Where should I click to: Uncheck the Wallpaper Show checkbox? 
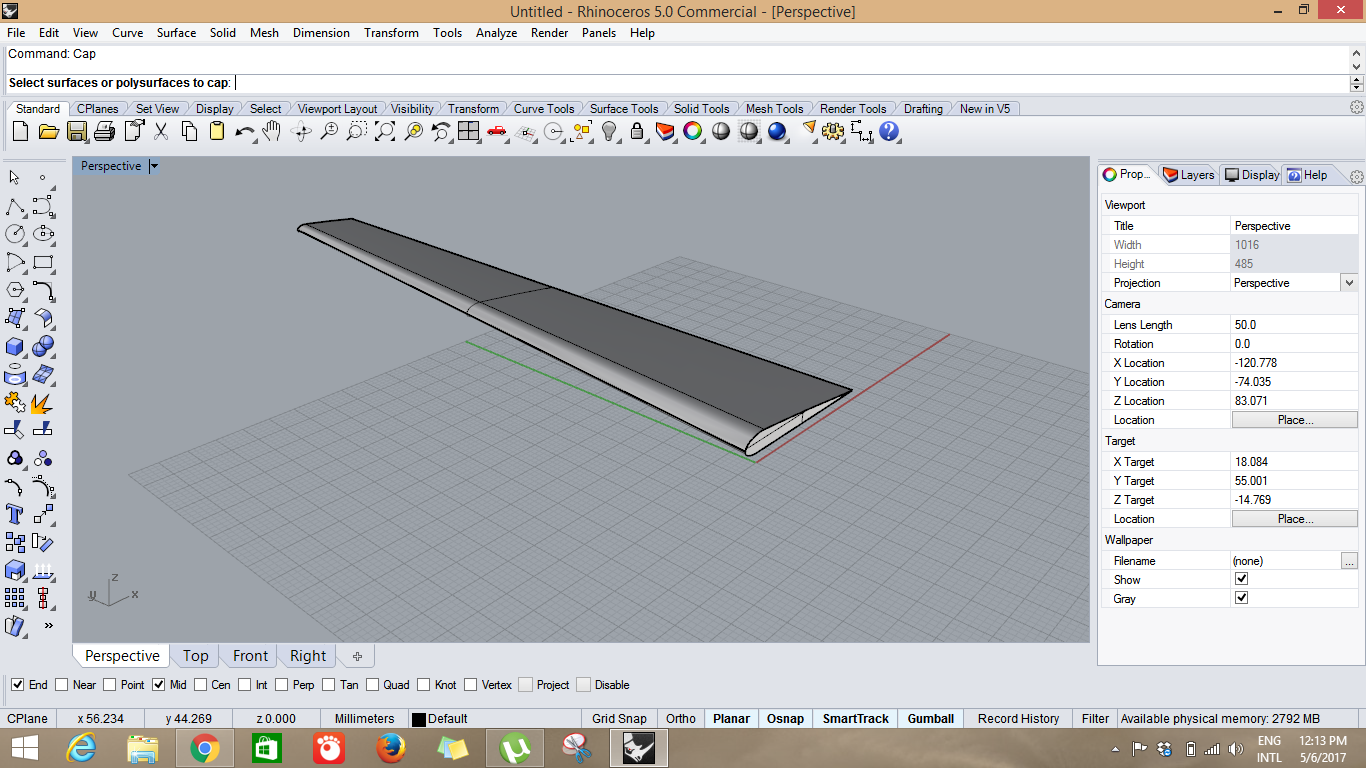click(x=1242, y=579)
